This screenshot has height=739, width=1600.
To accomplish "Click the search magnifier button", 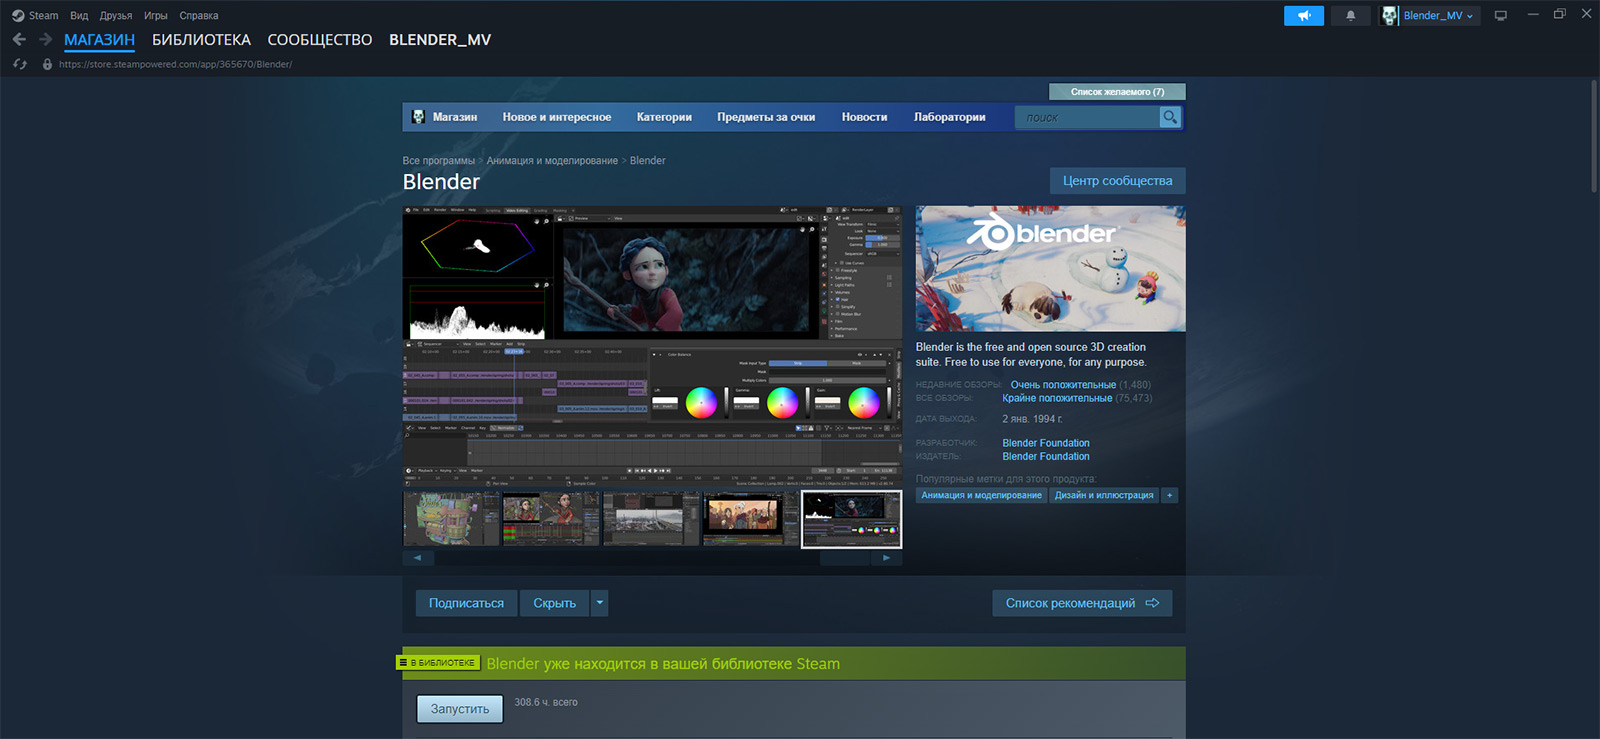I will [x=1170, y=117].
